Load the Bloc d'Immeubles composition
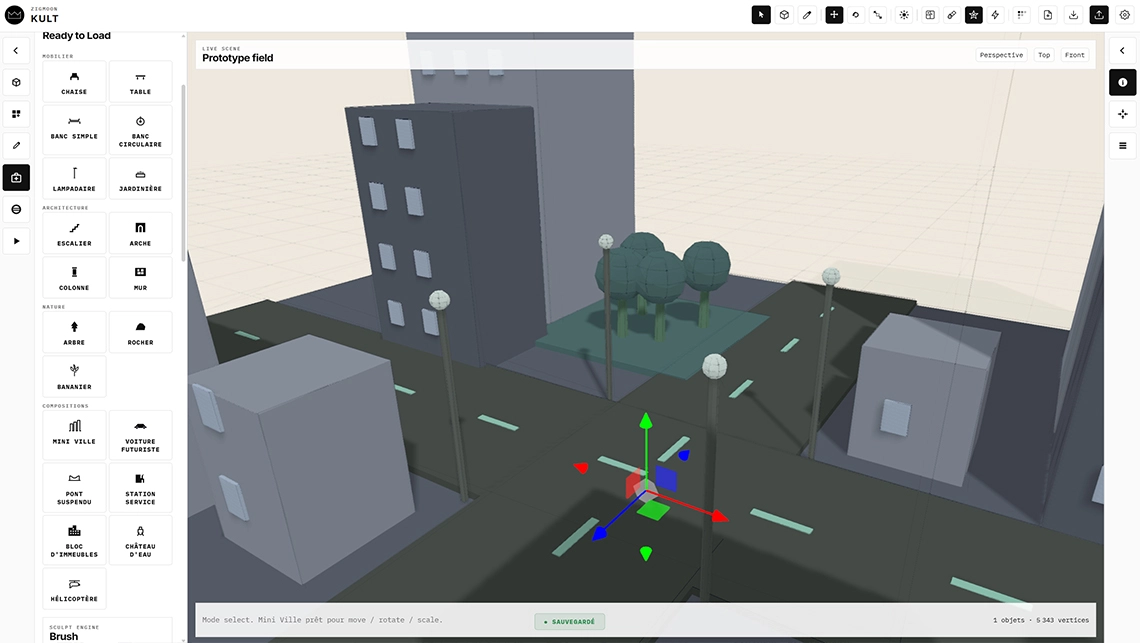Viewport: 1140px width, 643px height. pyautogui.click(x=74, y=540)
